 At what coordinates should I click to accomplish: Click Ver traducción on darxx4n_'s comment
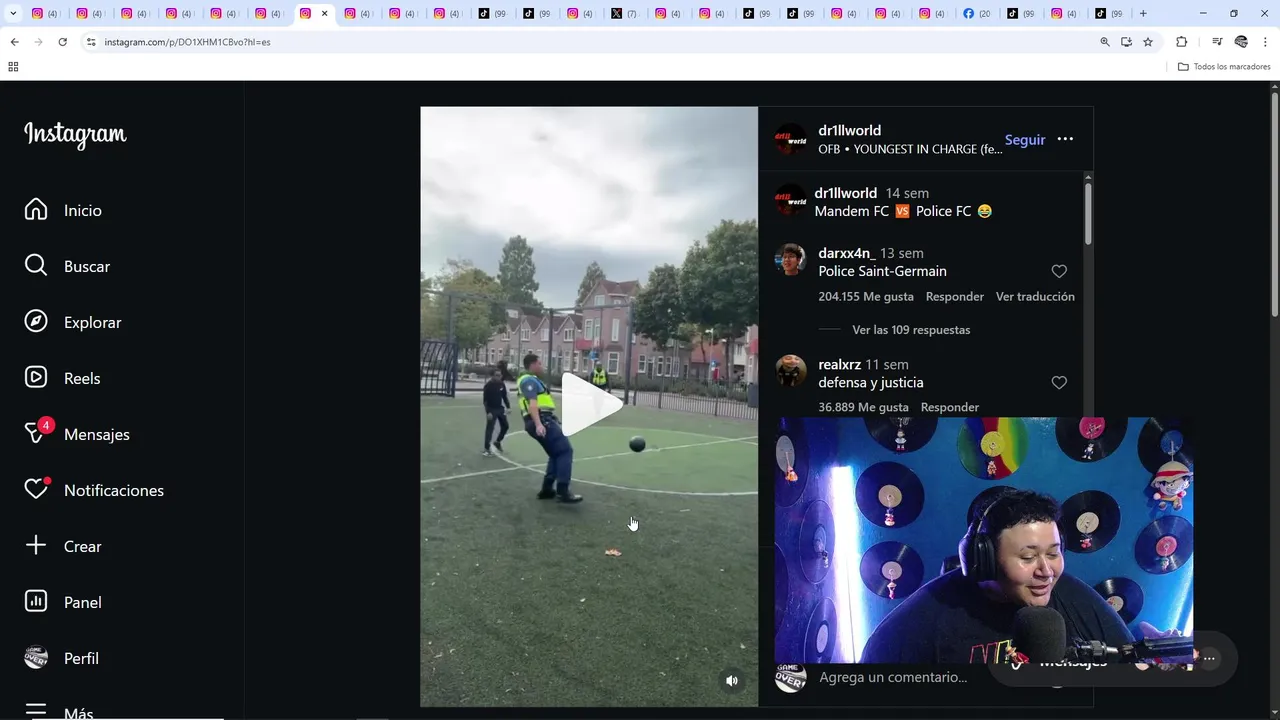[1035, 296]
